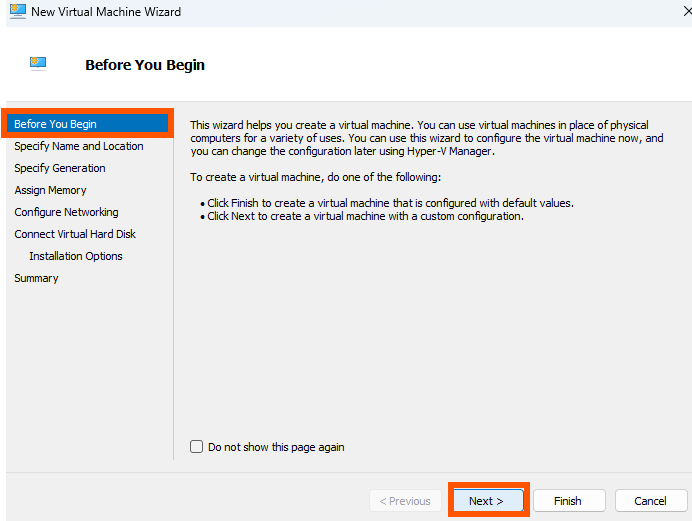
Task: Click the 'Click Next' bullet text
Action: pyautogui.click(x=365, y=216)
